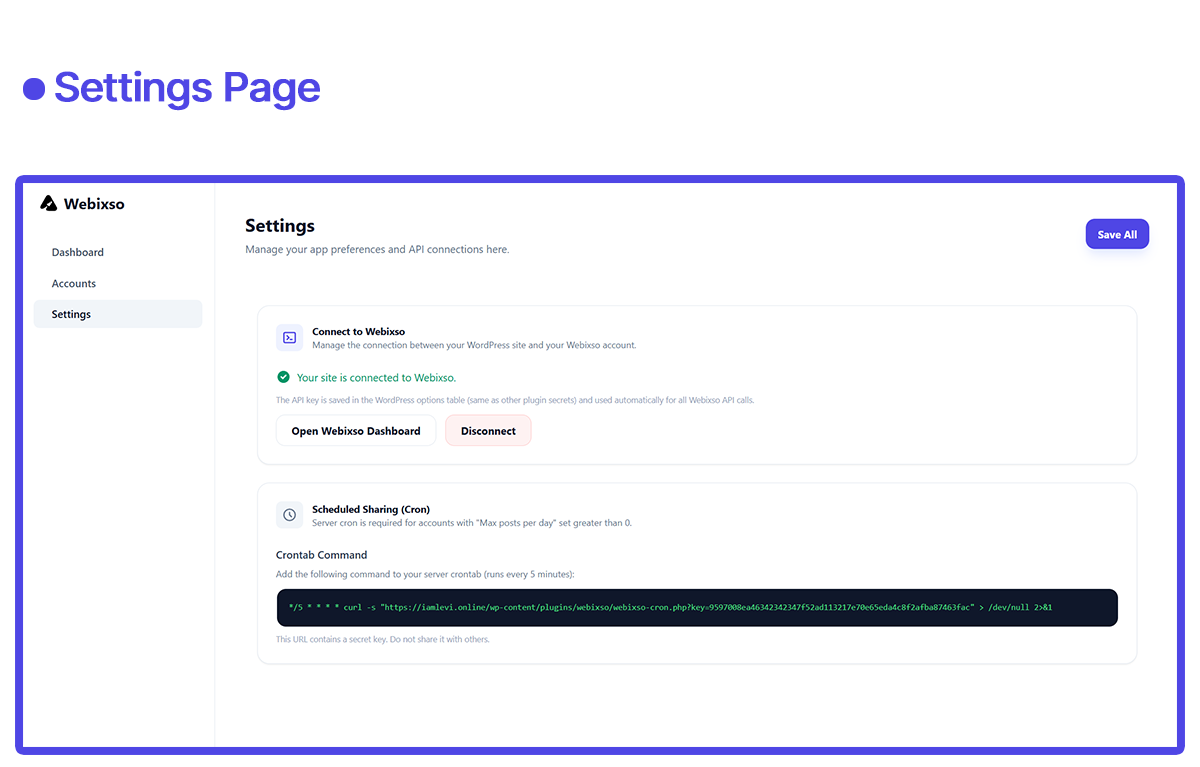Click 'Manage your app preferences' subtitle
The image size is (1200, 767).
[x=377, y=249]
